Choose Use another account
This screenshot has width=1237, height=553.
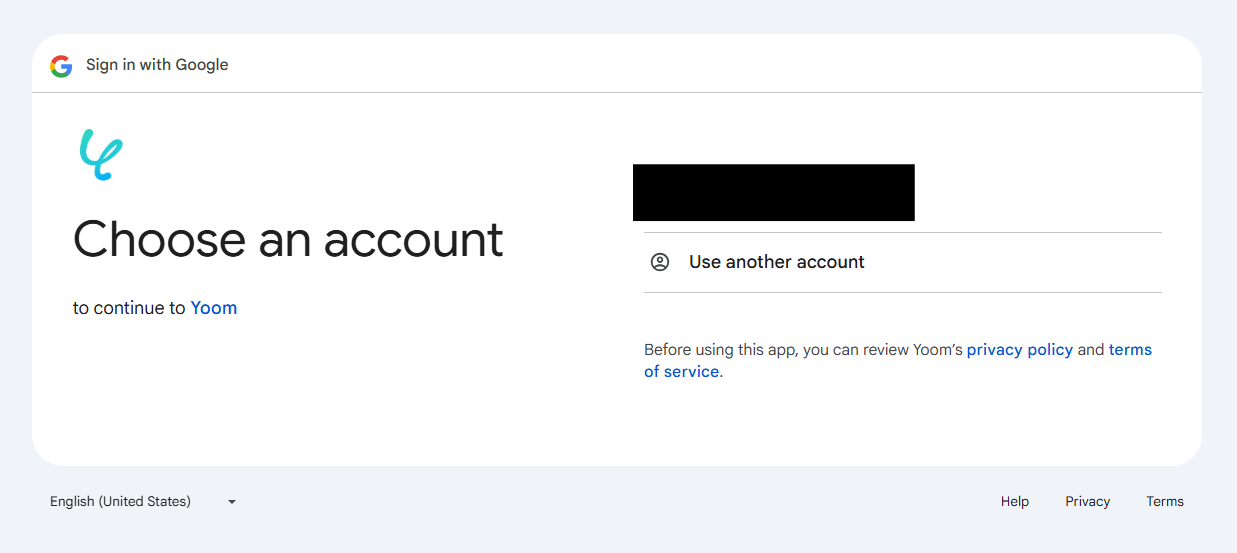coord(776,262)
